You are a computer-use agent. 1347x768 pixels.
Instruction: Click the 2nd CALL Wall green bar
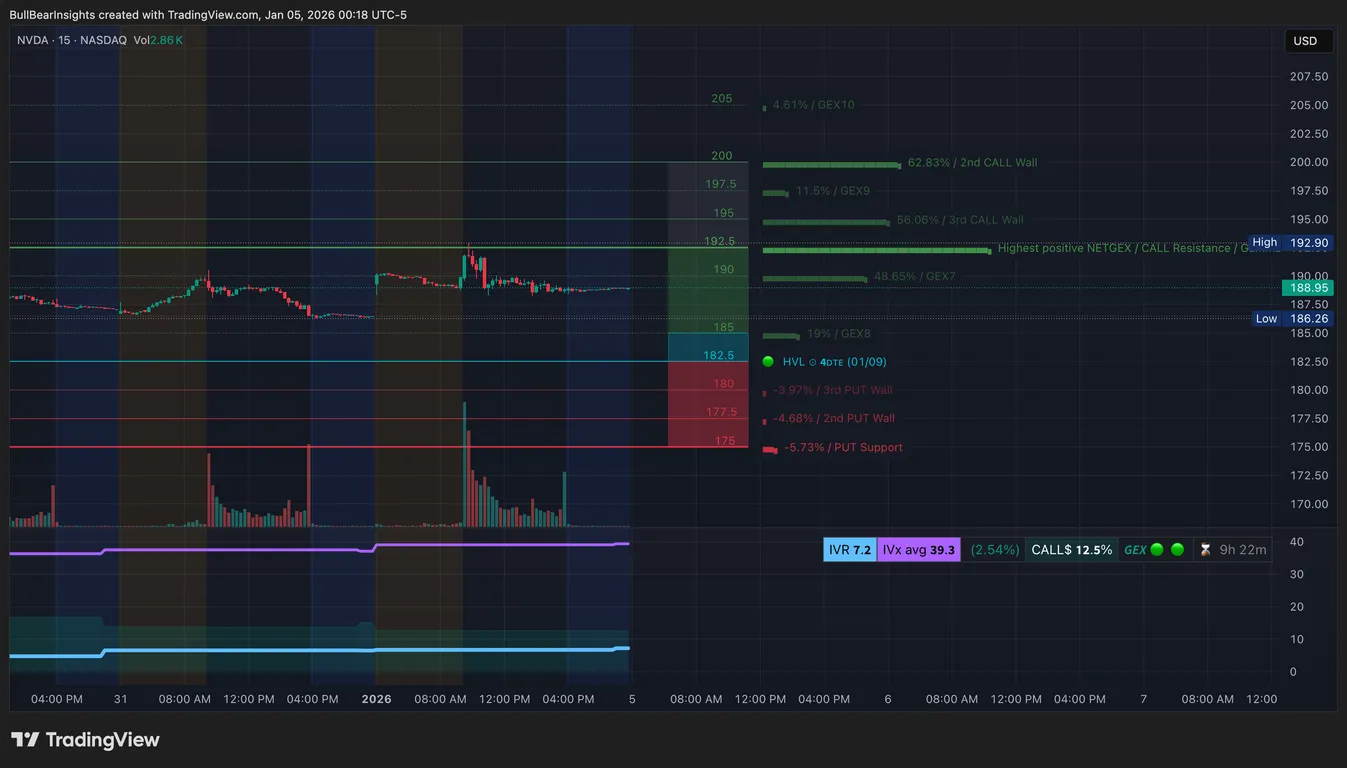(x=832, y=165)
